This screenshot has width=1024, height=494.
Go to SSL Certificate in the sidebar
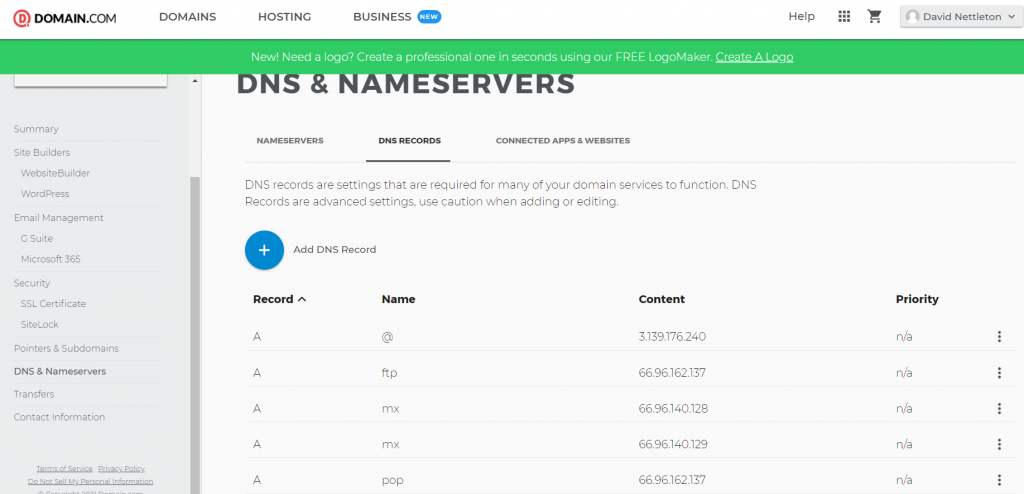(53, 304)
